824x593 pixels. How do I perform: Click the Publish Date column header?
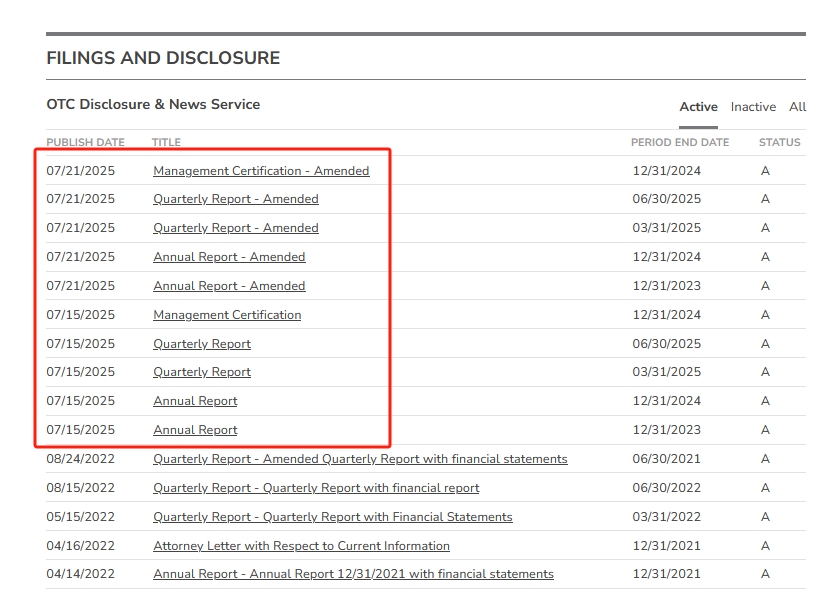point(85,143)
